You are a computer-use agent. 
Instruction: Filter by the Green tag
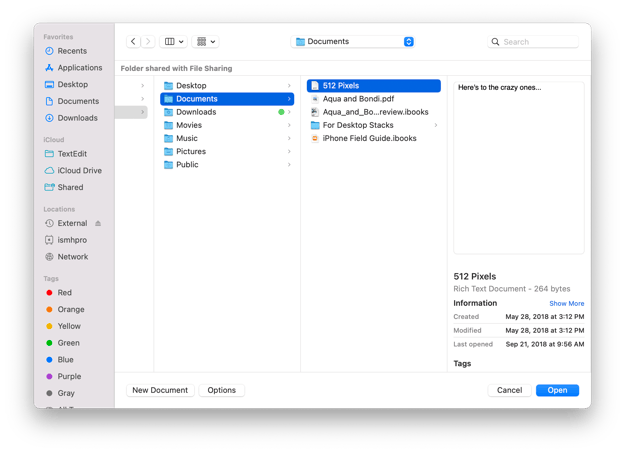[64, 343]
